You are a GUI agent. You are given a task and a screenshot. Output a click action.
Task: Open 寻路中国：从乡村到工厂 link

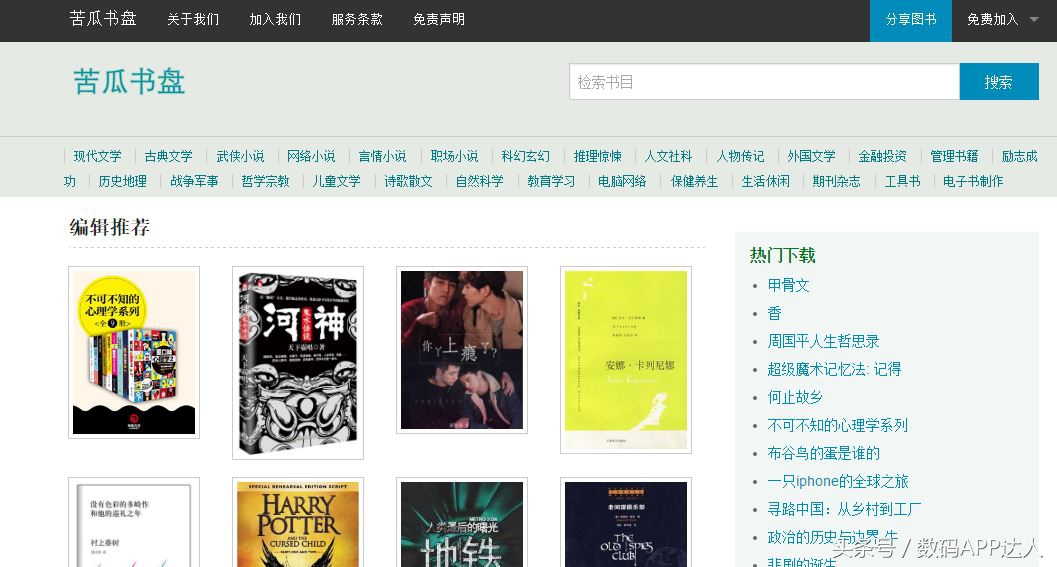pyautogui.click(x=844, y=509)
